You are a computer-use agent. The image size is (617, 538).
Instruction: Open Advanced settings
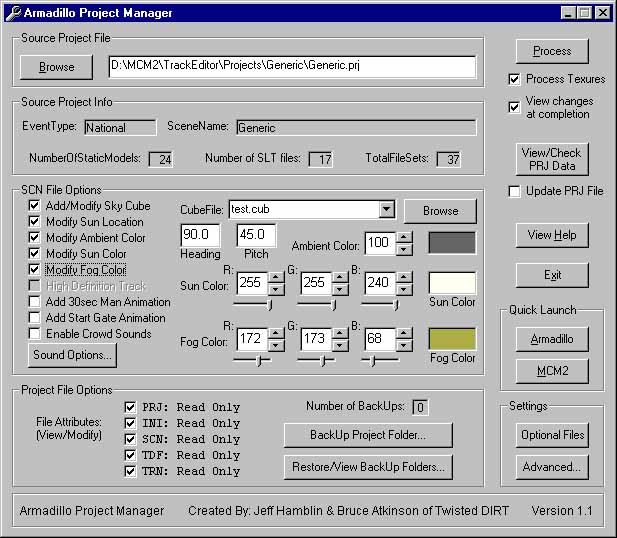tap(552, 467)
